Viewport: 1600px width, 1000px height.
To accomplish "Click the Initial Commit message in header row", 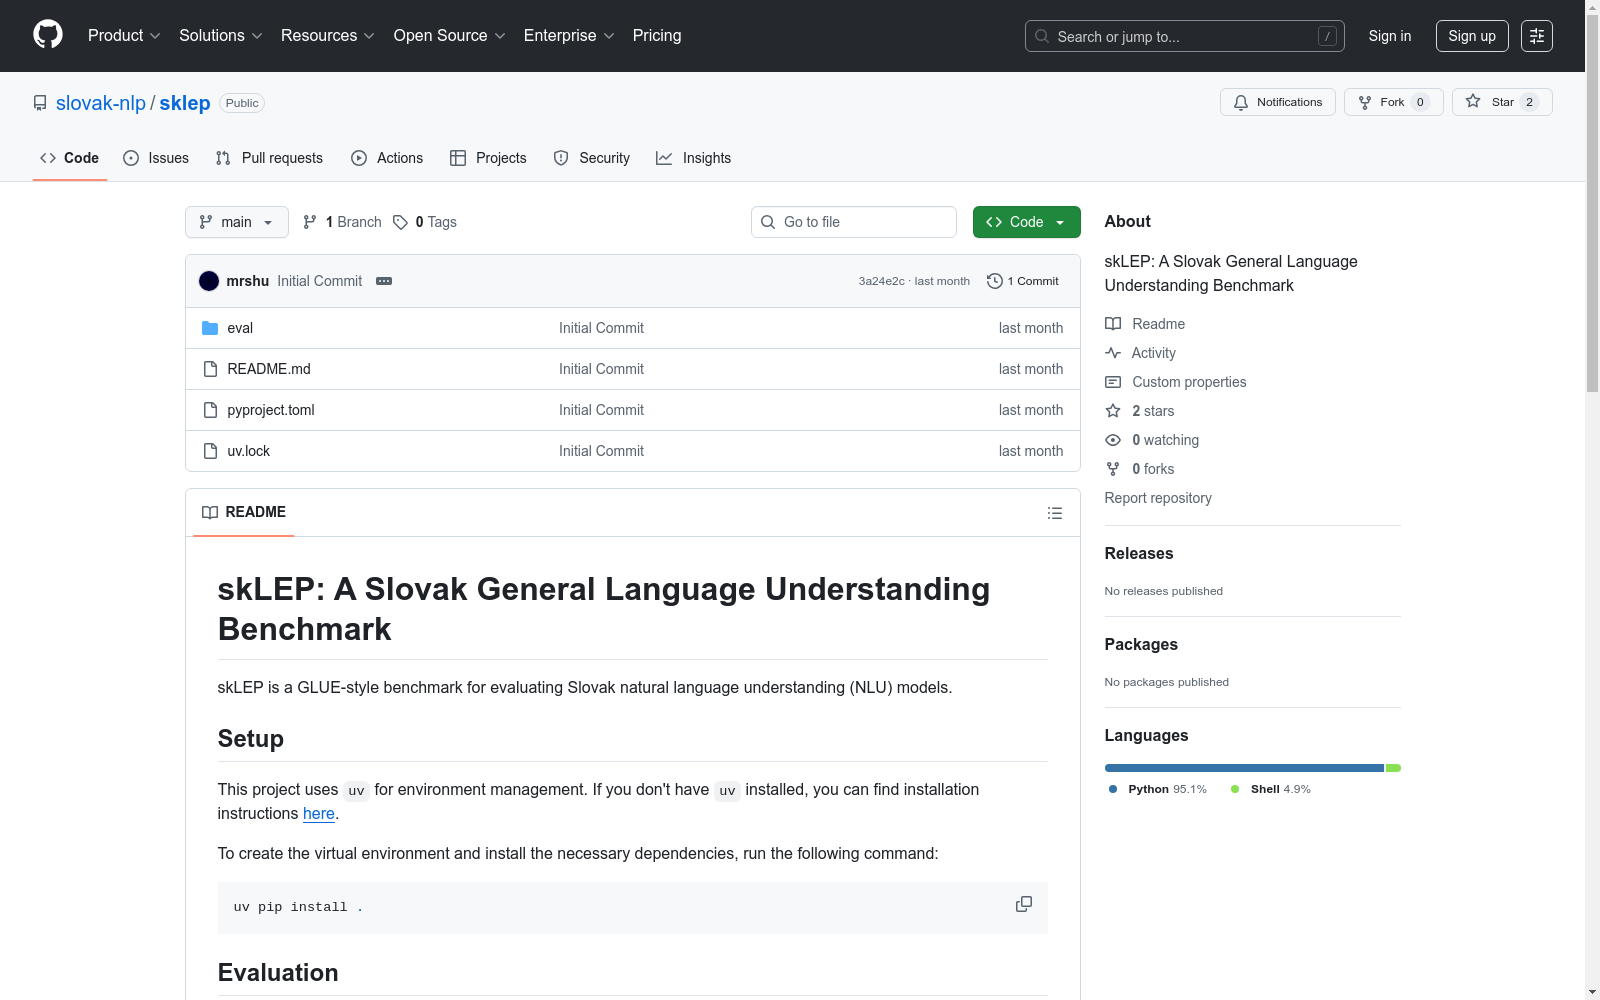I will (320, 281).
